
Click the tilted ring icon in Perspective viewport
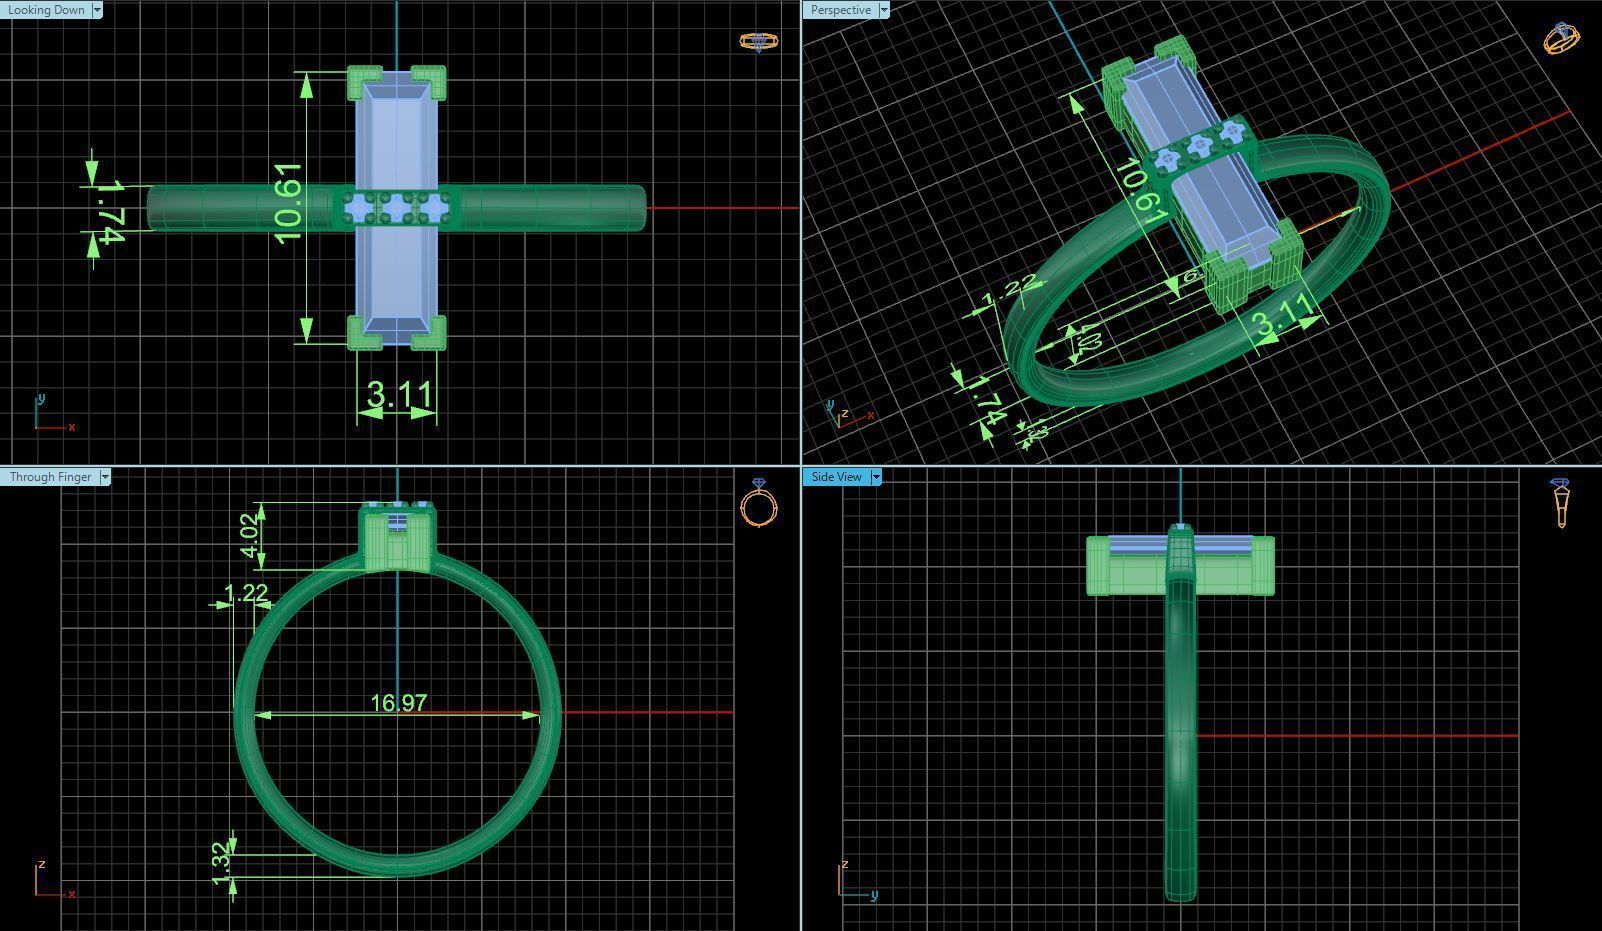click(1561, 38)
